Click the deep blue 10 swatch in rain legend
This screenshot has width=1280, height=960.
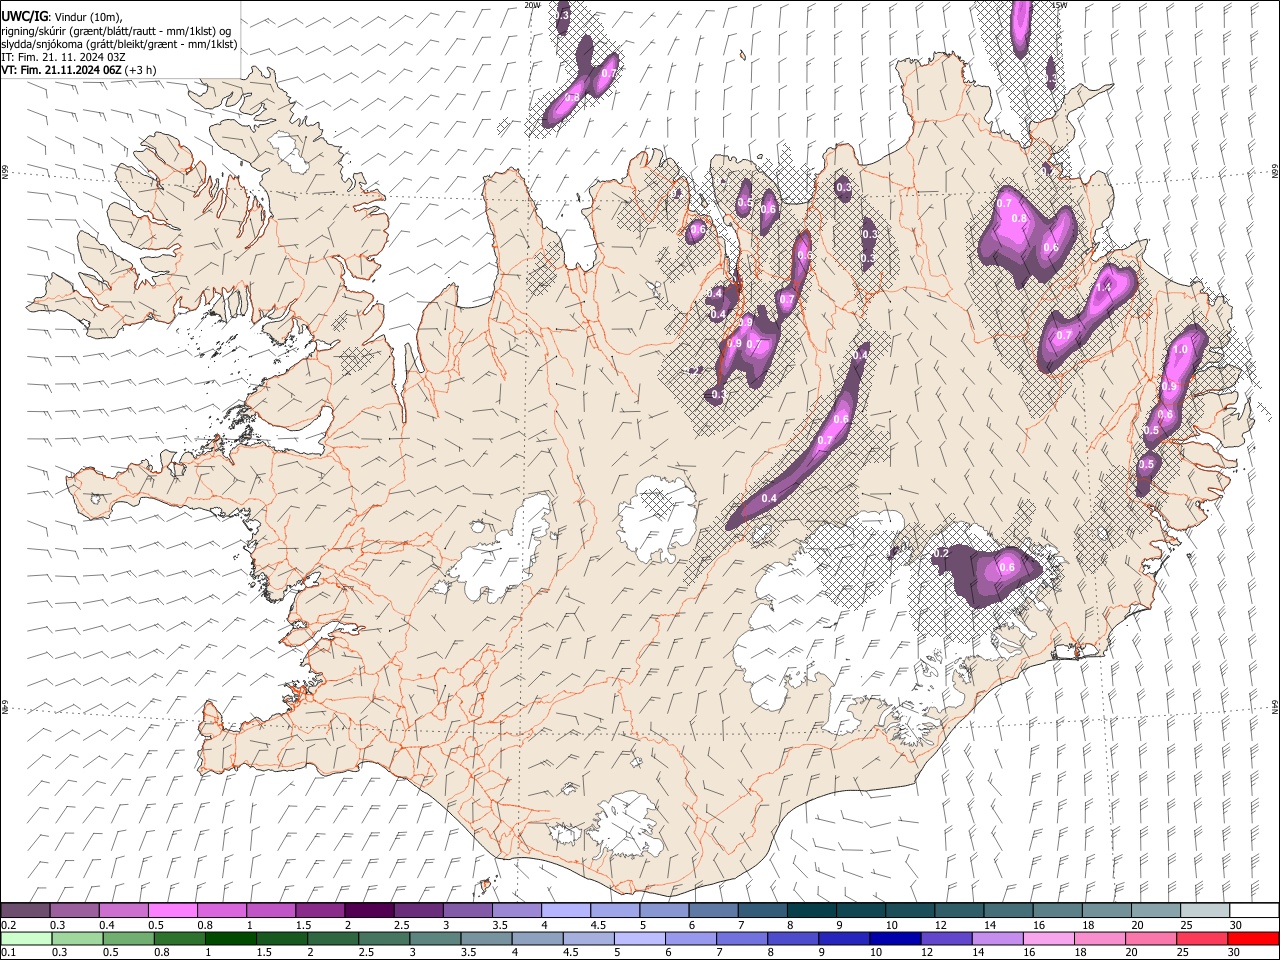coord(895,938)
